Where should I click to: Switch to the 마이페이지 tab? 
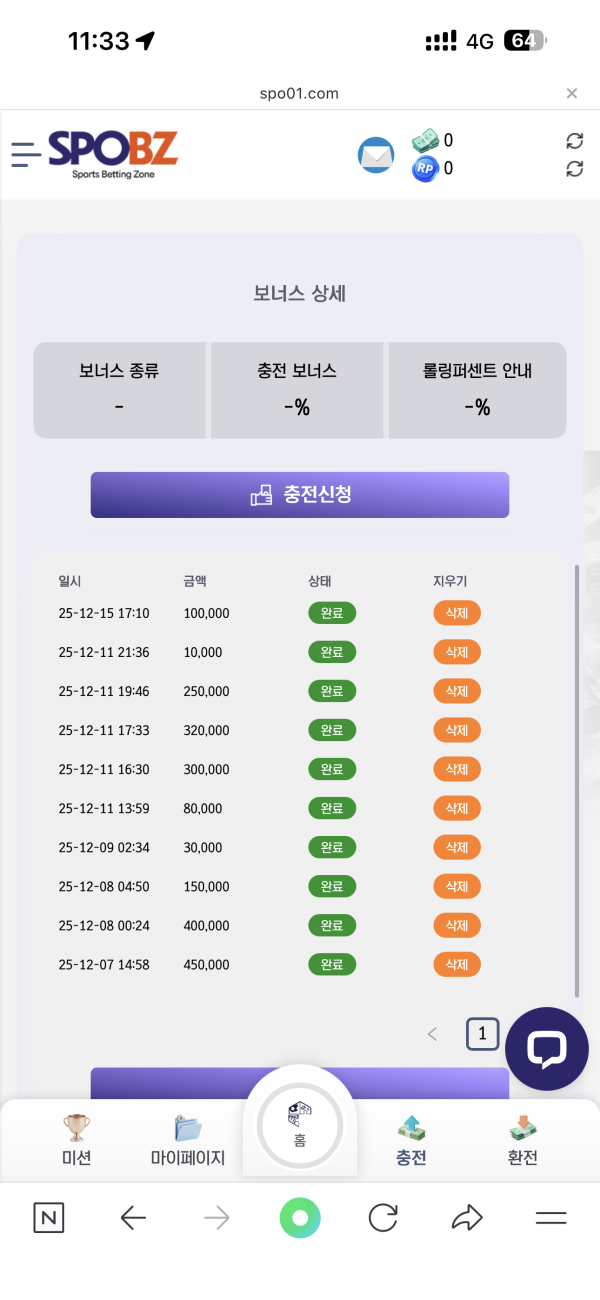click(188, 1140)
